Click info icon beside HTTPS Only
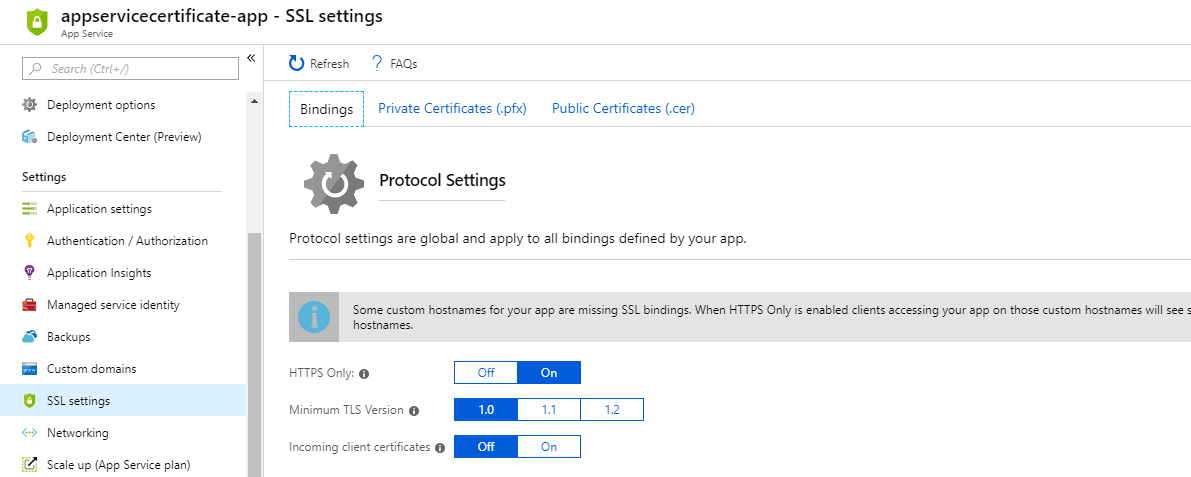 (364, 374)
